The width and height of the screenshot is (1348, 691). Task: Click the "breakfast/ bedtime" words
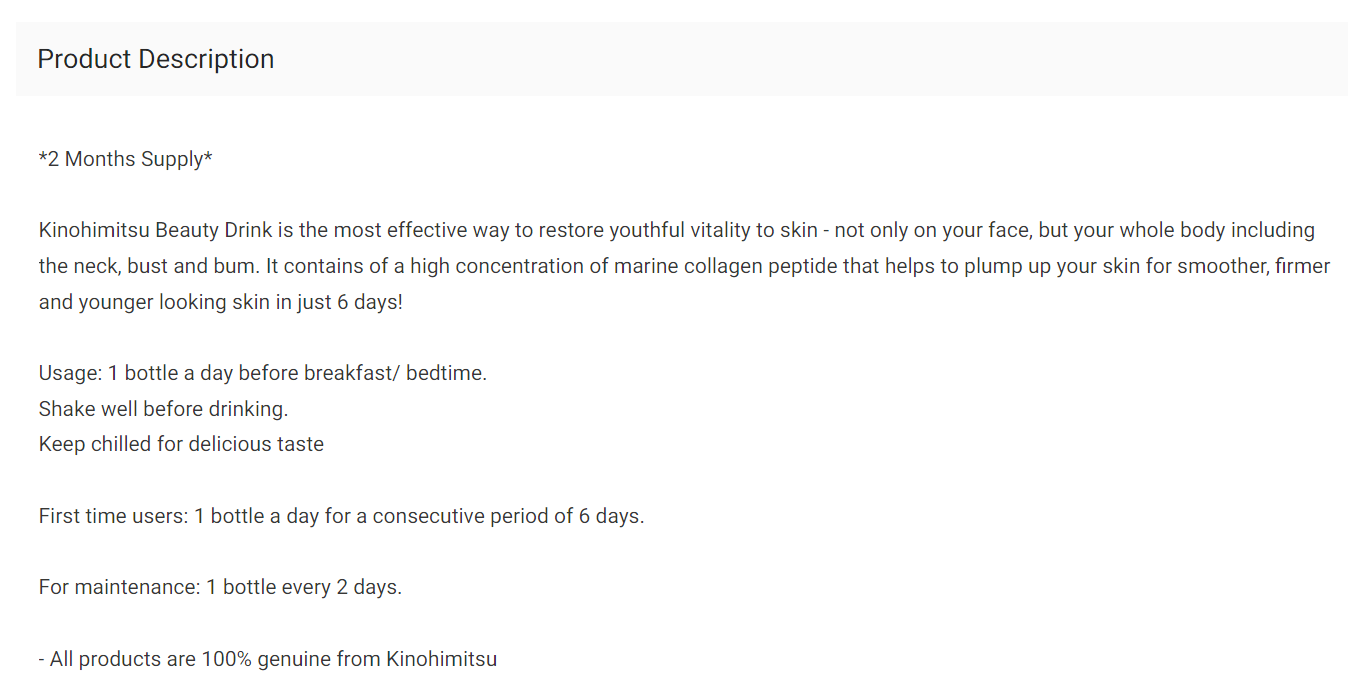click(395, 373)
